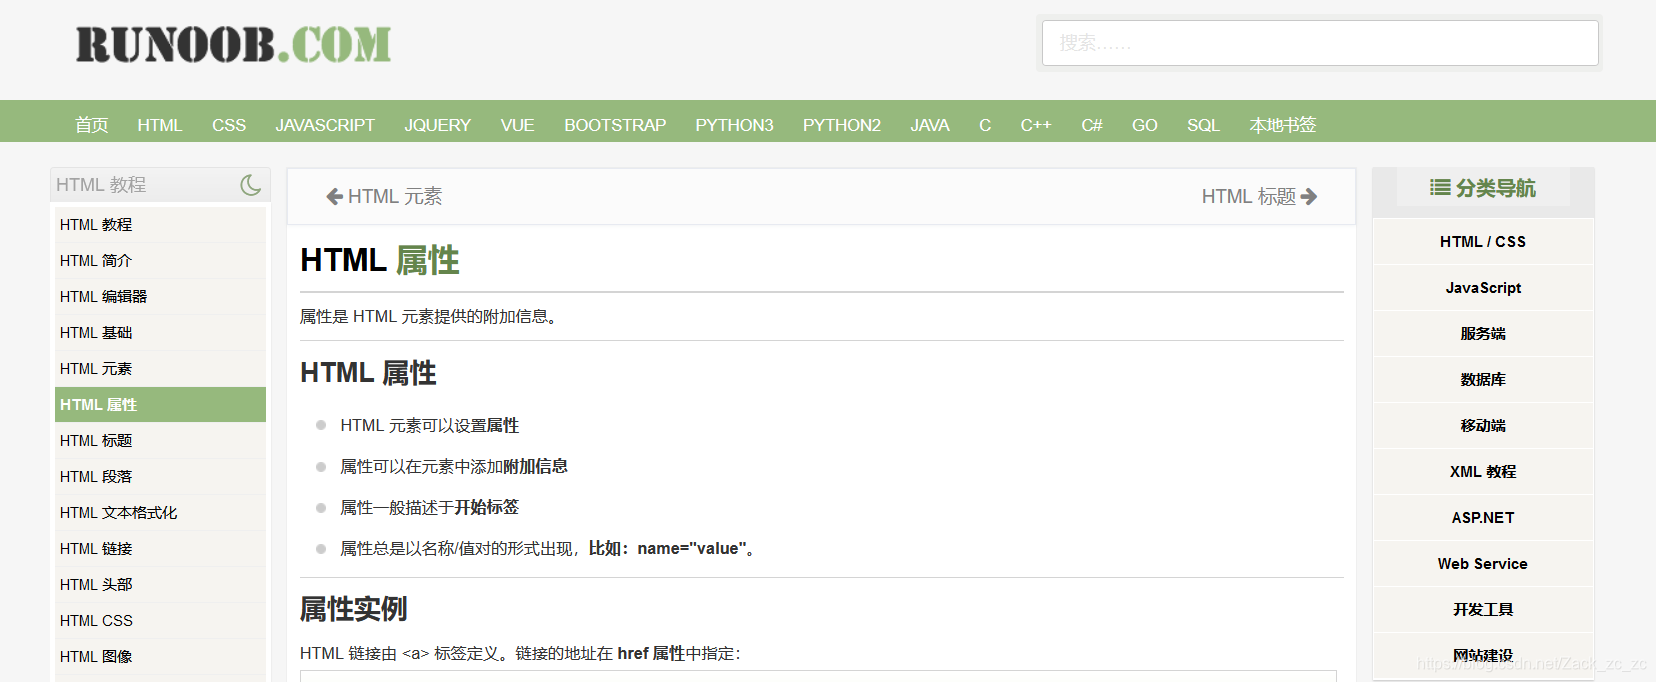Go to next chapter HTML 标题 link
Viewport: 1656px width, 682px height.
pos(1259,197)
